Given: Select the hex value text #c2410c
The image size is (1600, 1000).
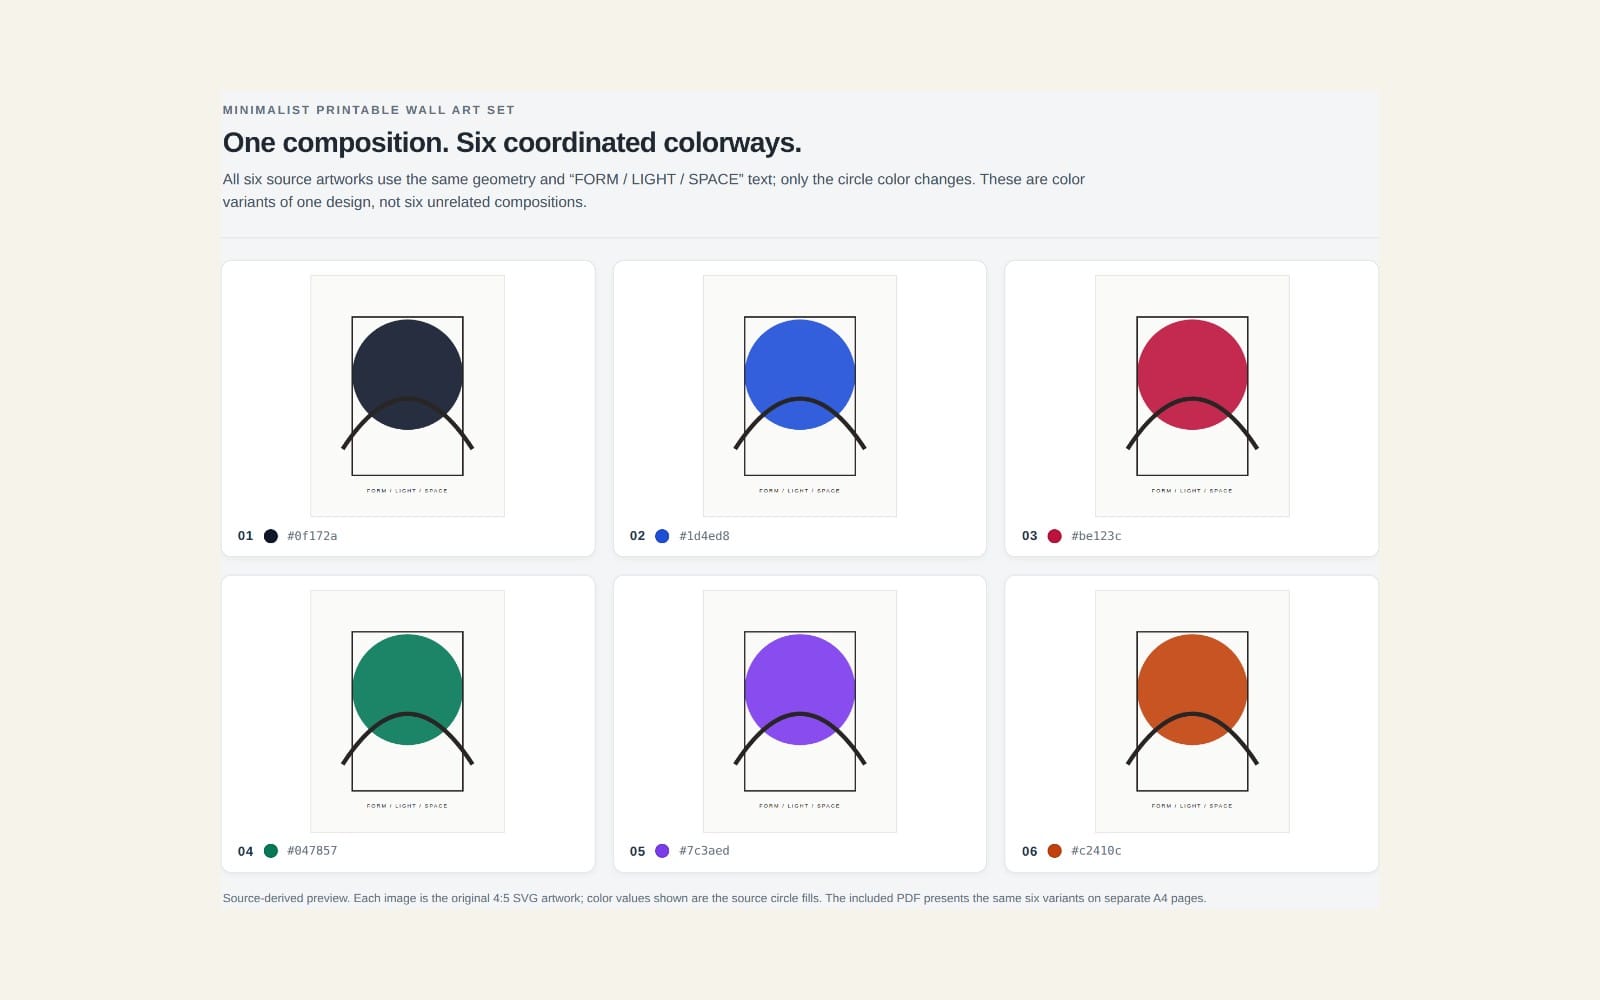Looking at the screenshot, I should click(x=1096, y=851).
